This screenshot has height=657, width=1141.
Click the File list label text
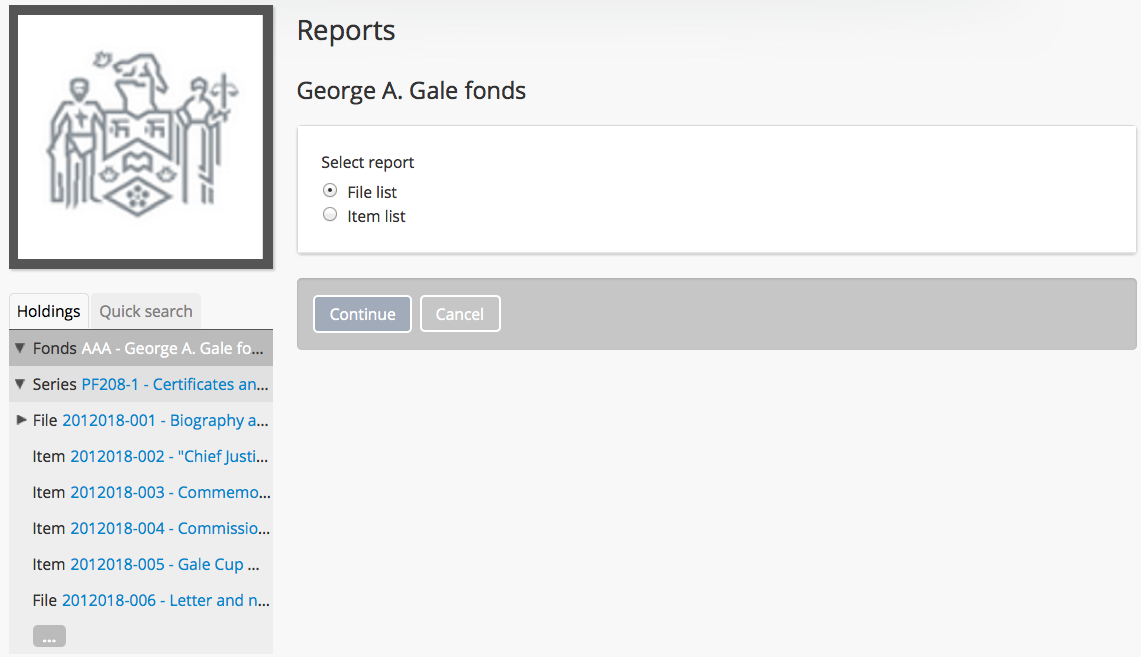tap(372, 192)
